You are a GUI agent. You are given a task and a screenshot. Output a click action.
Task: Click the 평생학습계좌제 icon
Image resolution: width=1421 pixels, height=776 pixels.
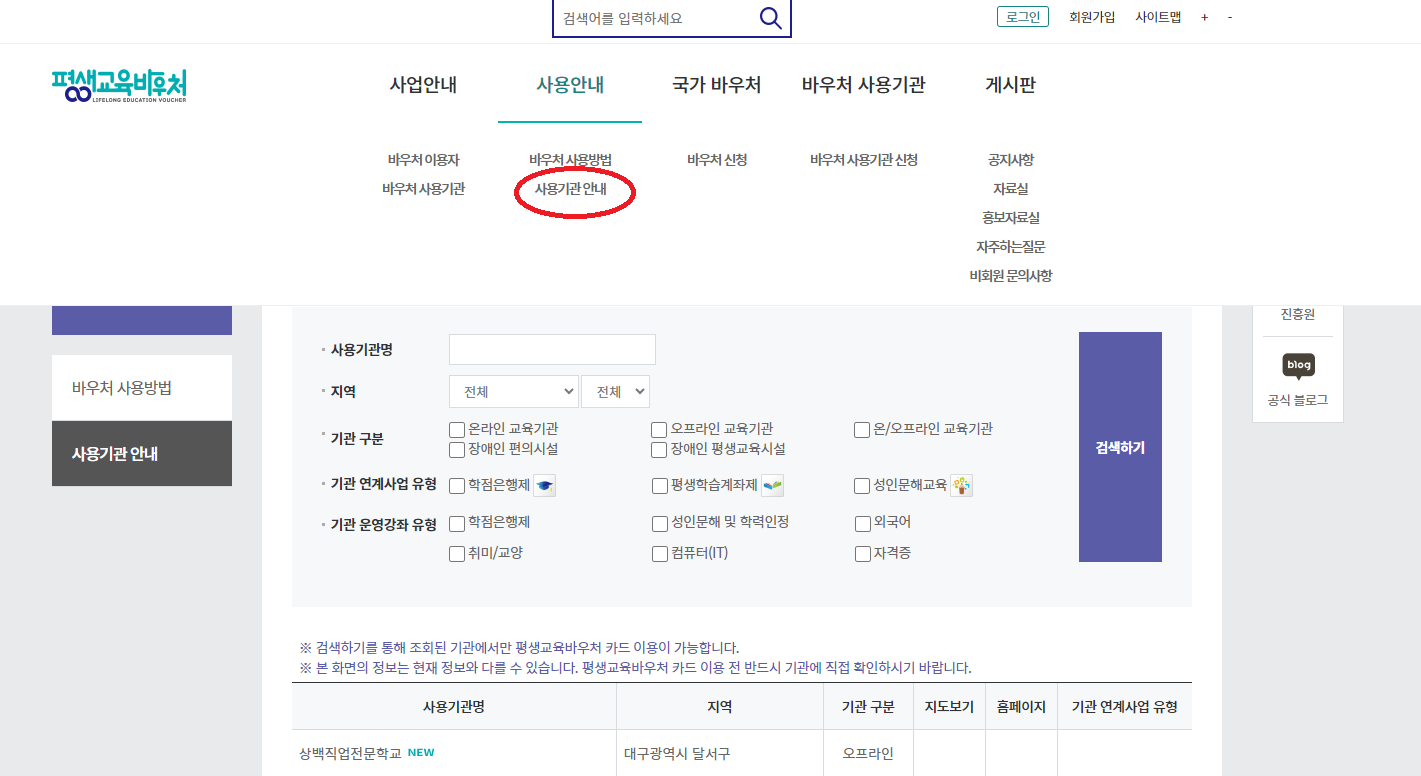pyautogui.click(x=772, y=486)
